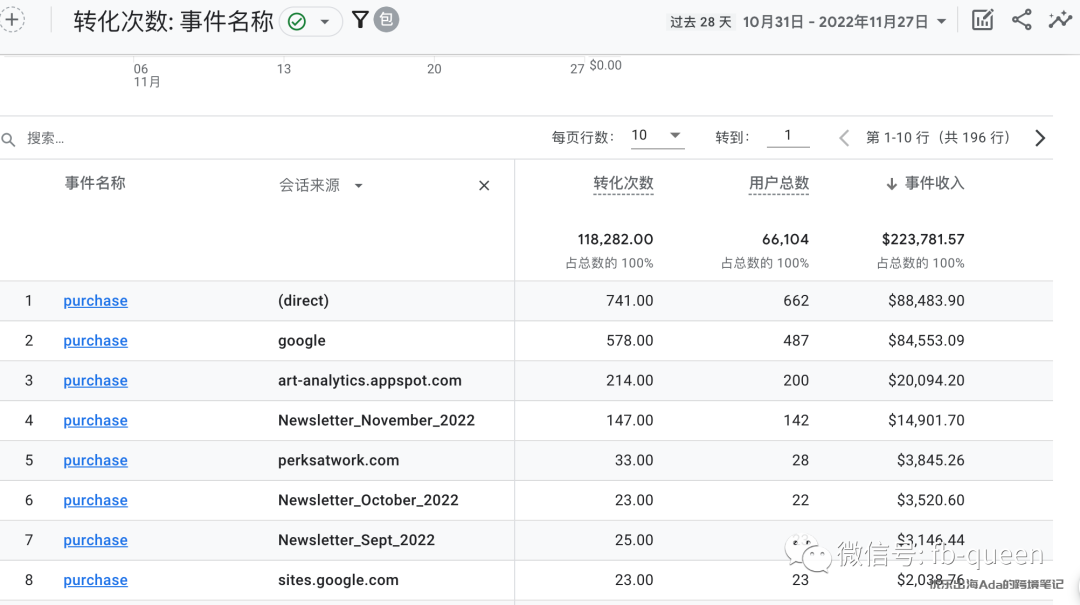This screenshot has height=605, width=1080.
Task: Open the insights sparkline icon
Action: (1060, 20)
